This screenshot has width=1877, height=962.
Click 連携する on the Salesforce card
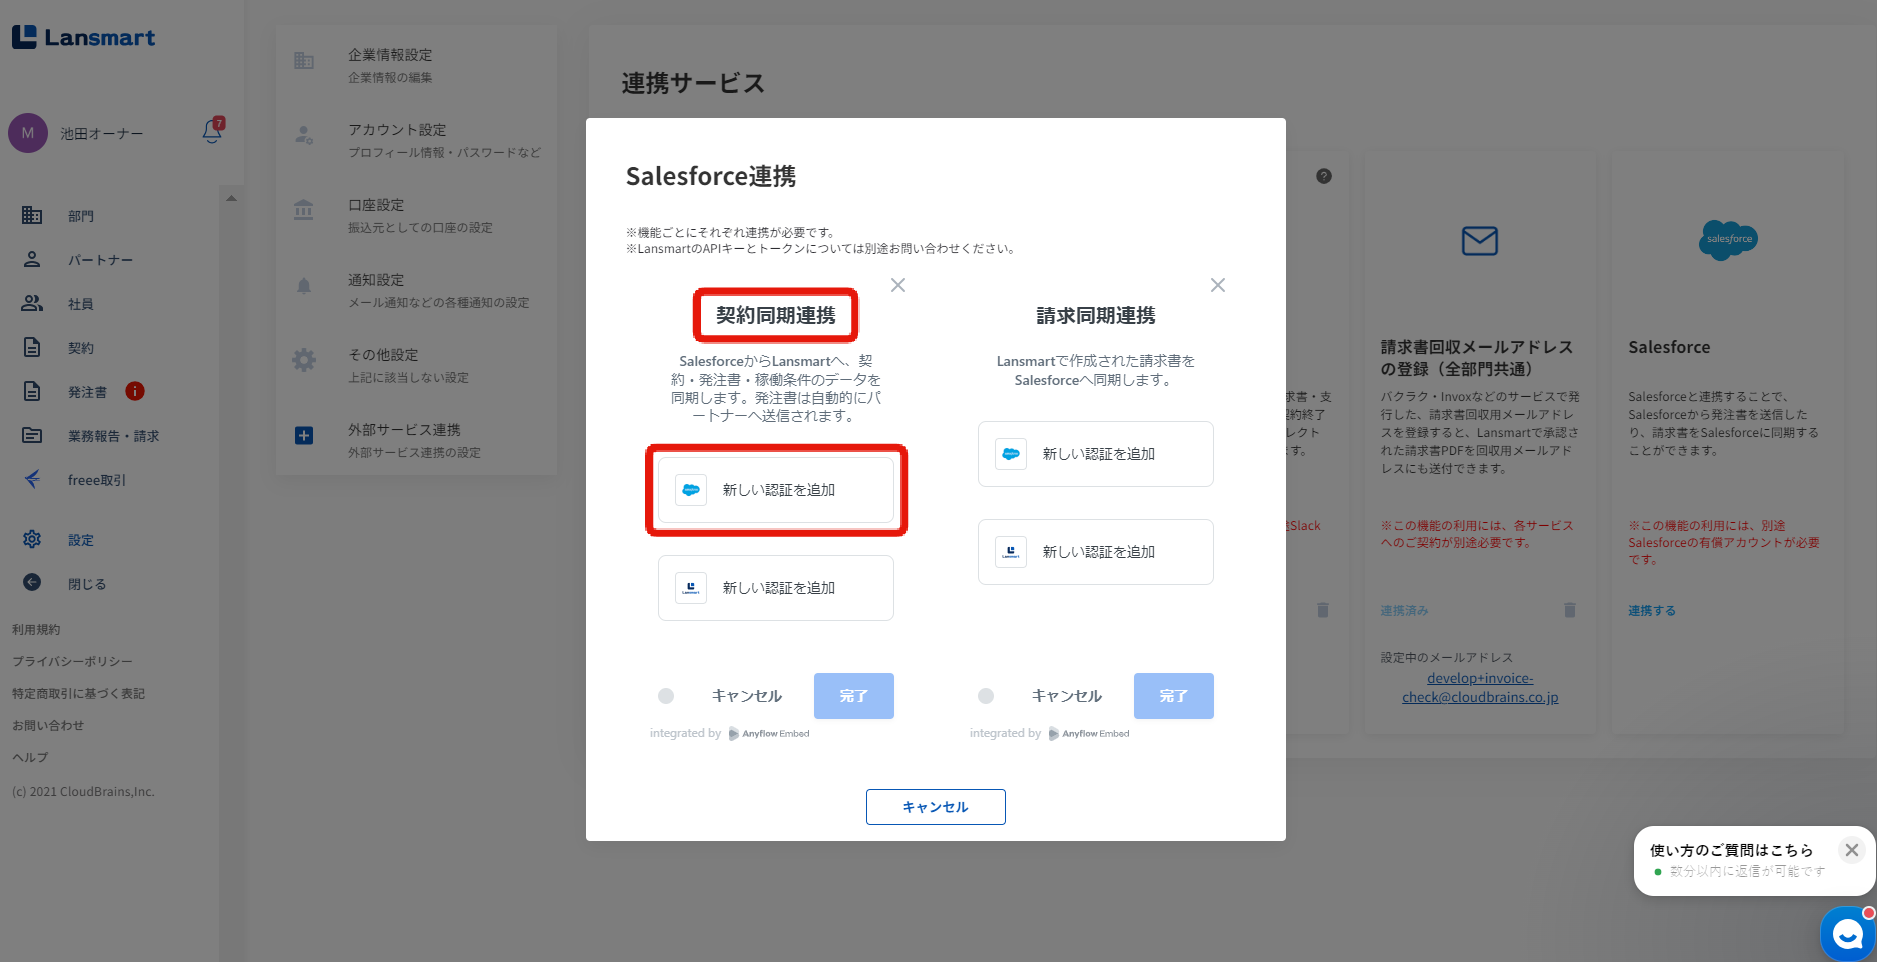point(1652,611)
